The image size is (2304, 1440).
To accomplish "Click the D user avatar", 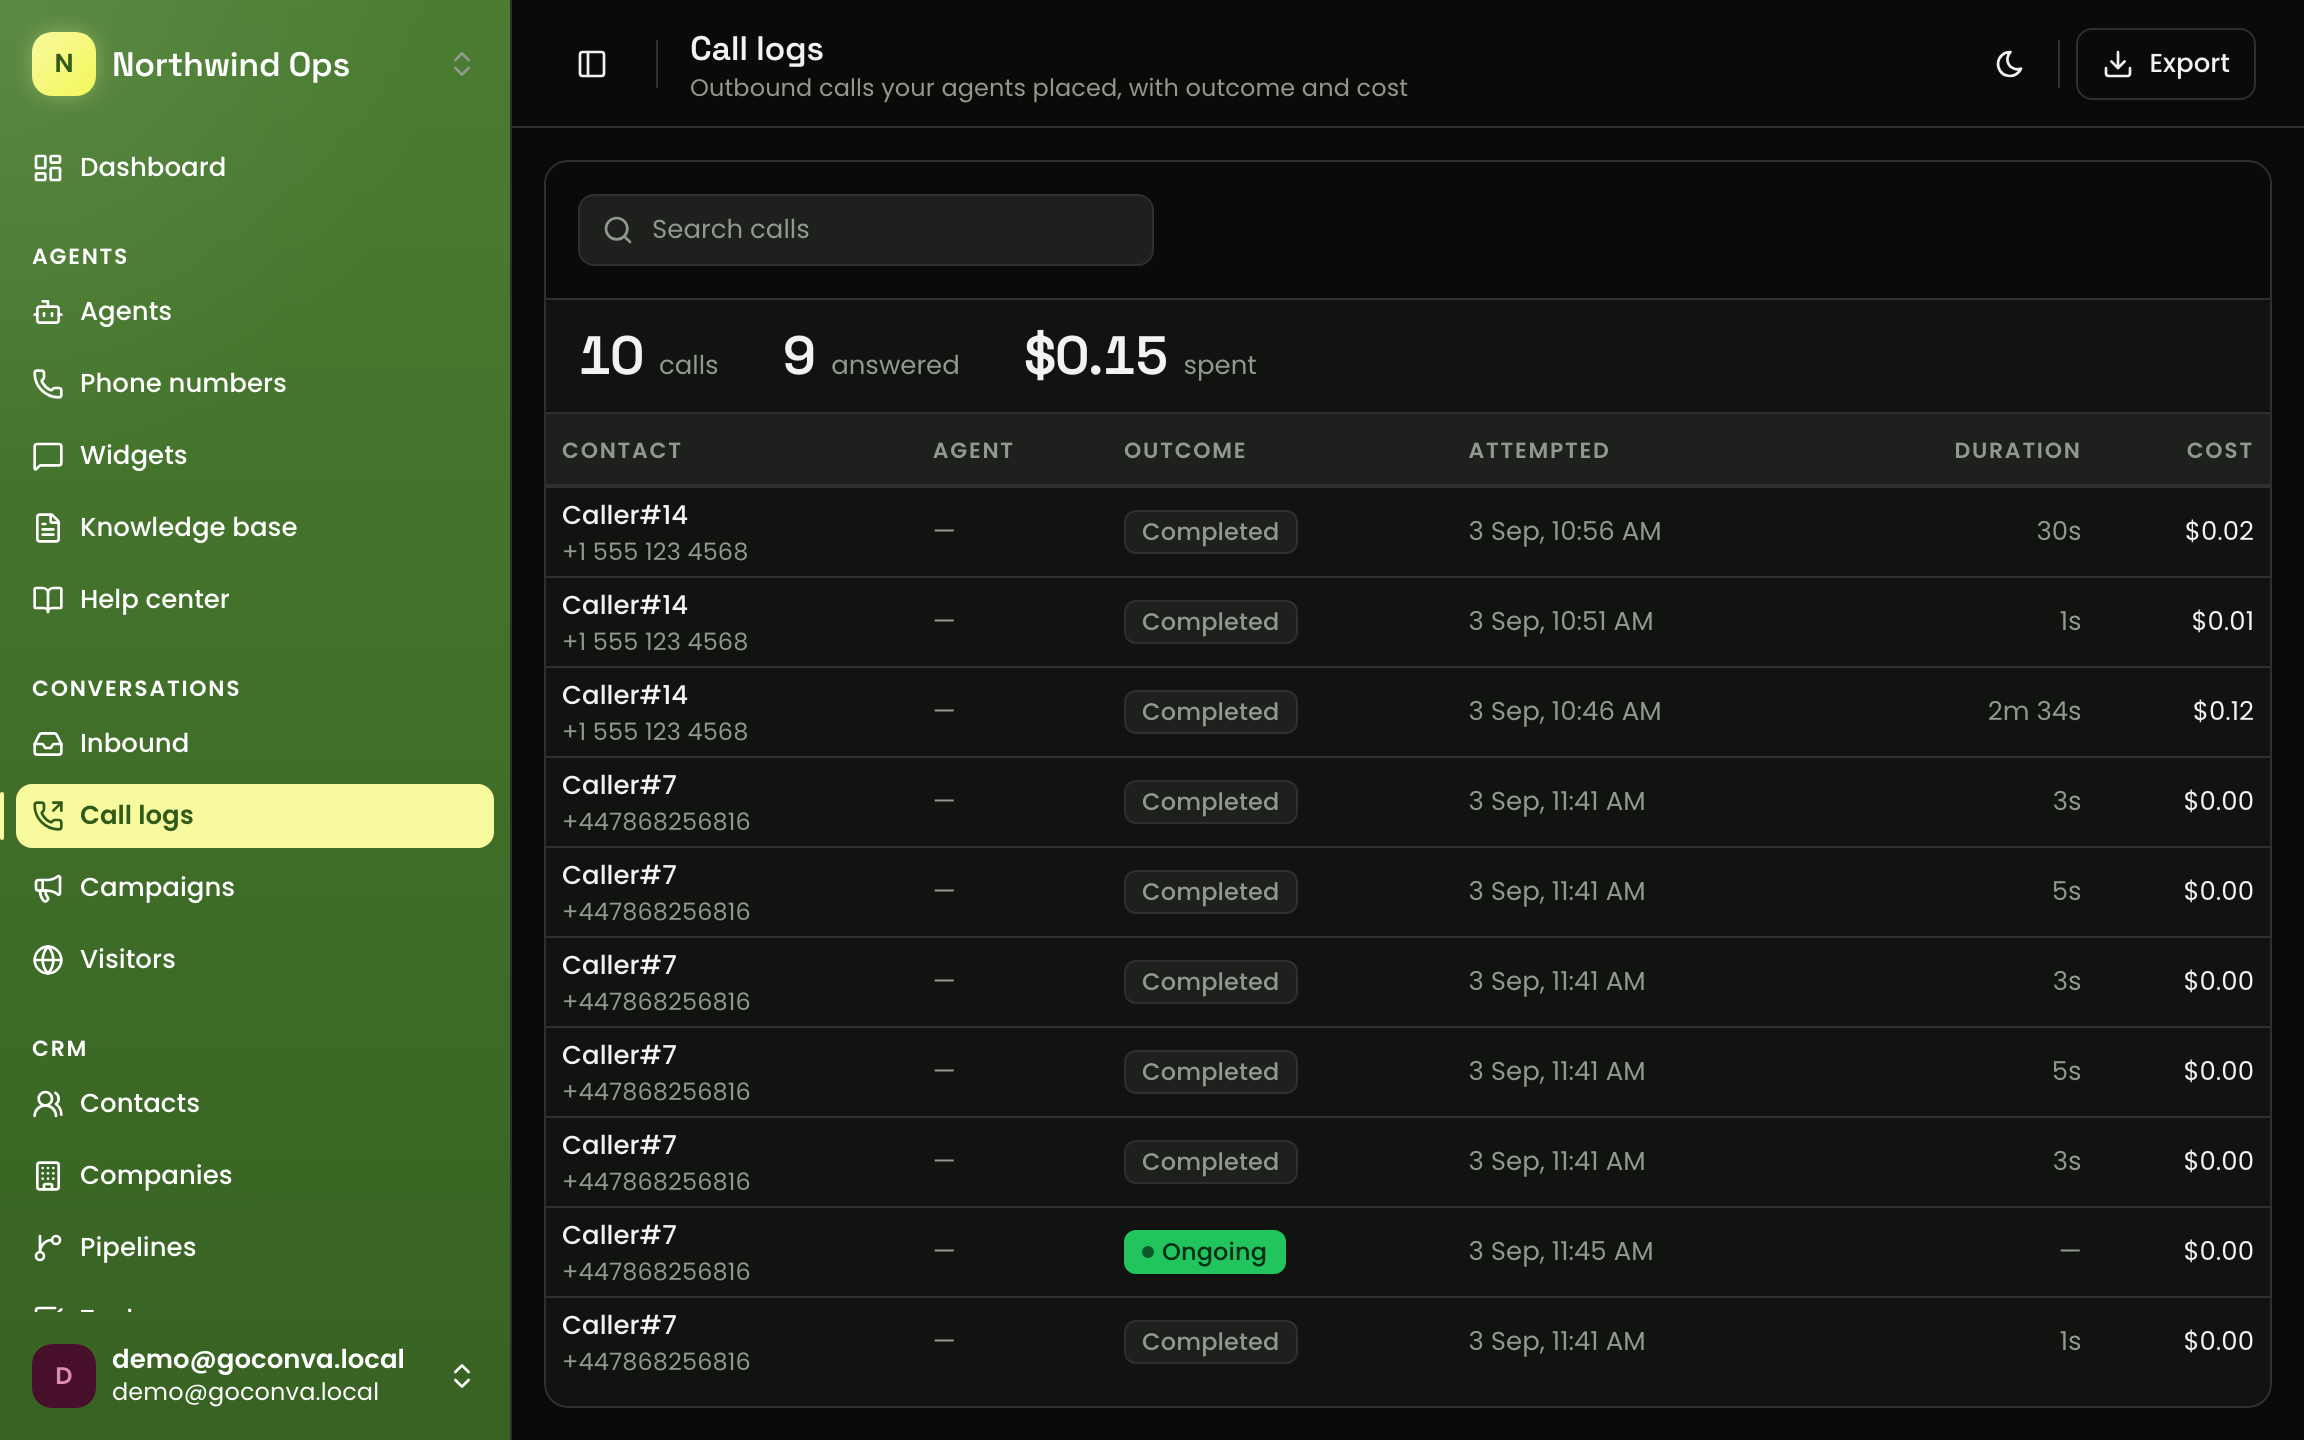I will tap(64, 1376).
